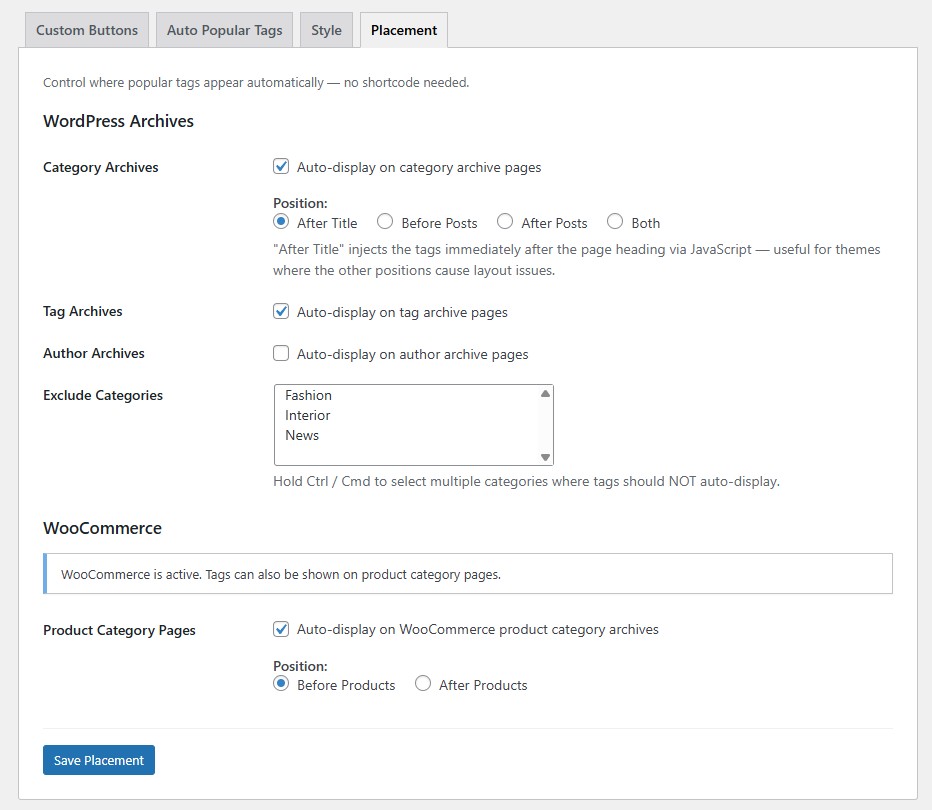Pick the After Posts position option

(505, 222)
